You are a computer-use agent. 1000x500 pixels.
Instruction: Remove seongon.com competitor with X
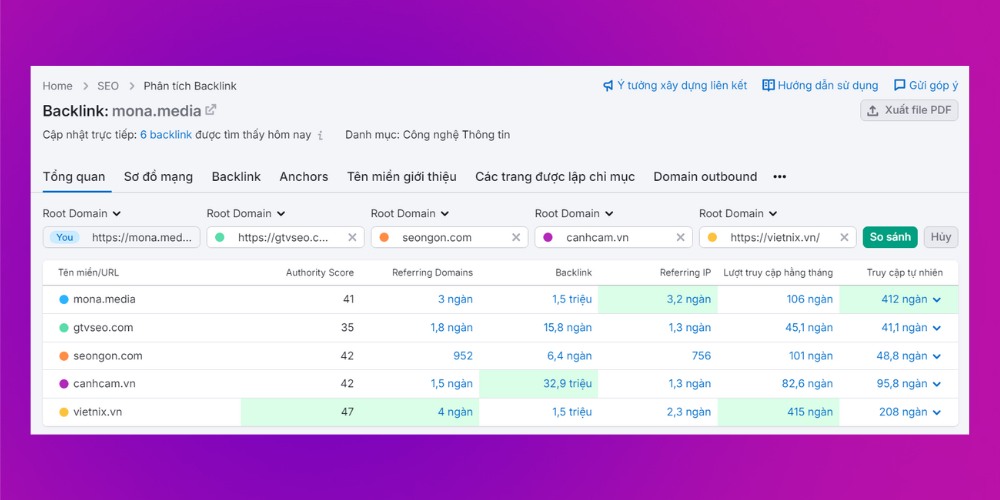(x=516, y=237)
